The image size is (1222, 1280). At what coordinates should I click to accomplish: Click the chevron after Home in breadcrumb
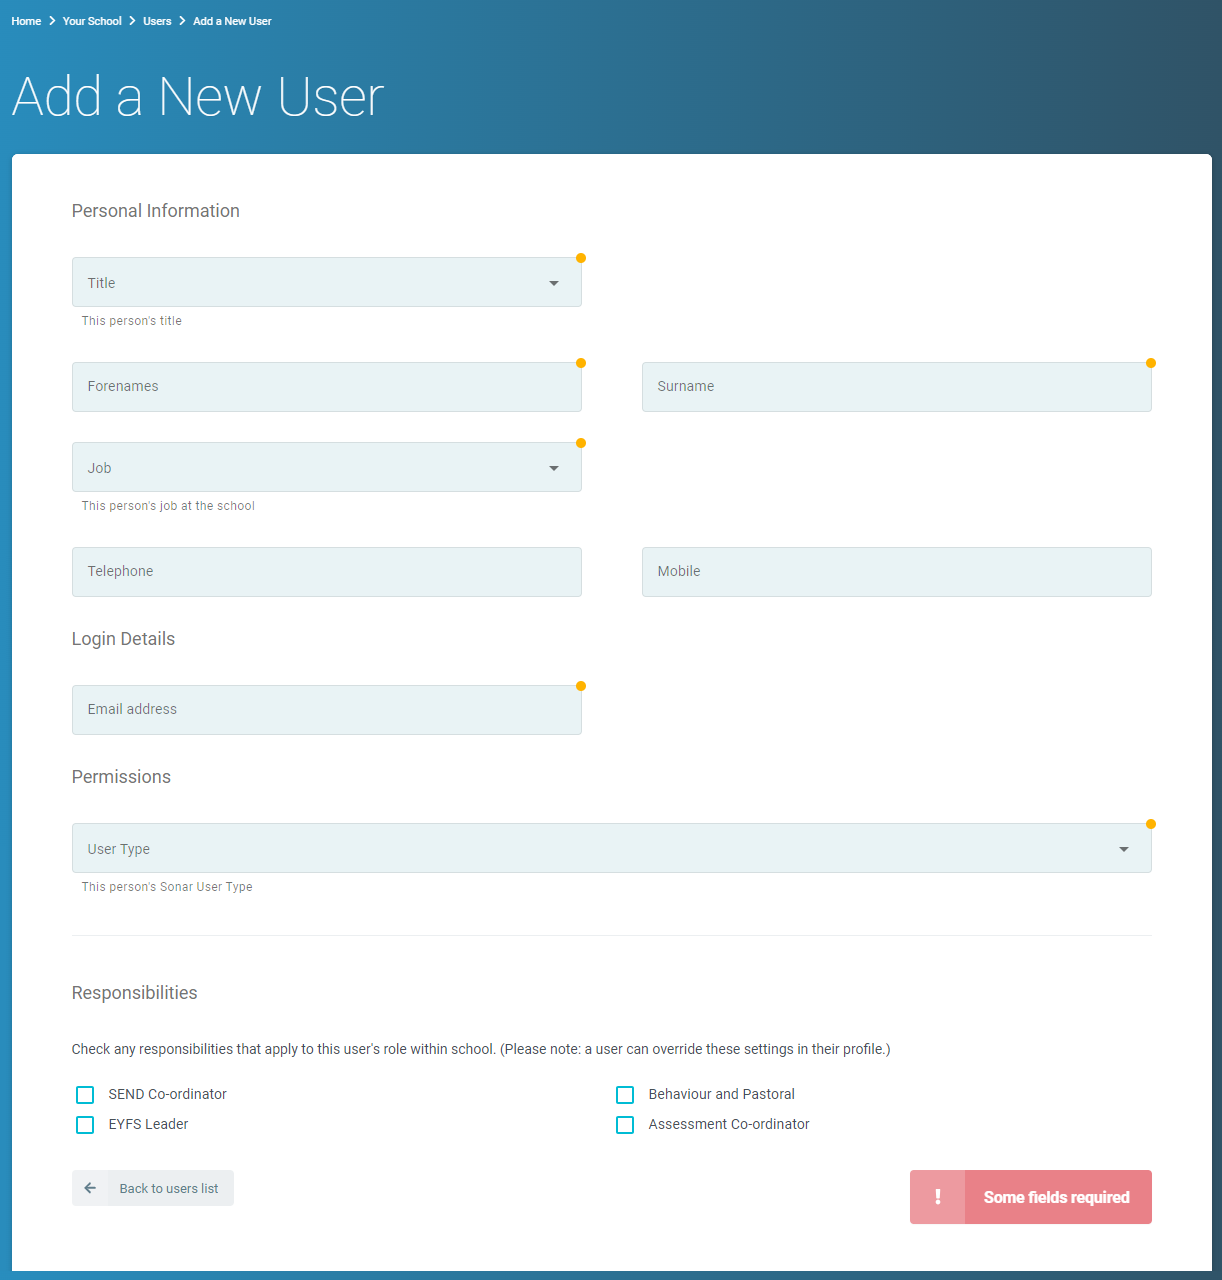click(x=52, y=21)
